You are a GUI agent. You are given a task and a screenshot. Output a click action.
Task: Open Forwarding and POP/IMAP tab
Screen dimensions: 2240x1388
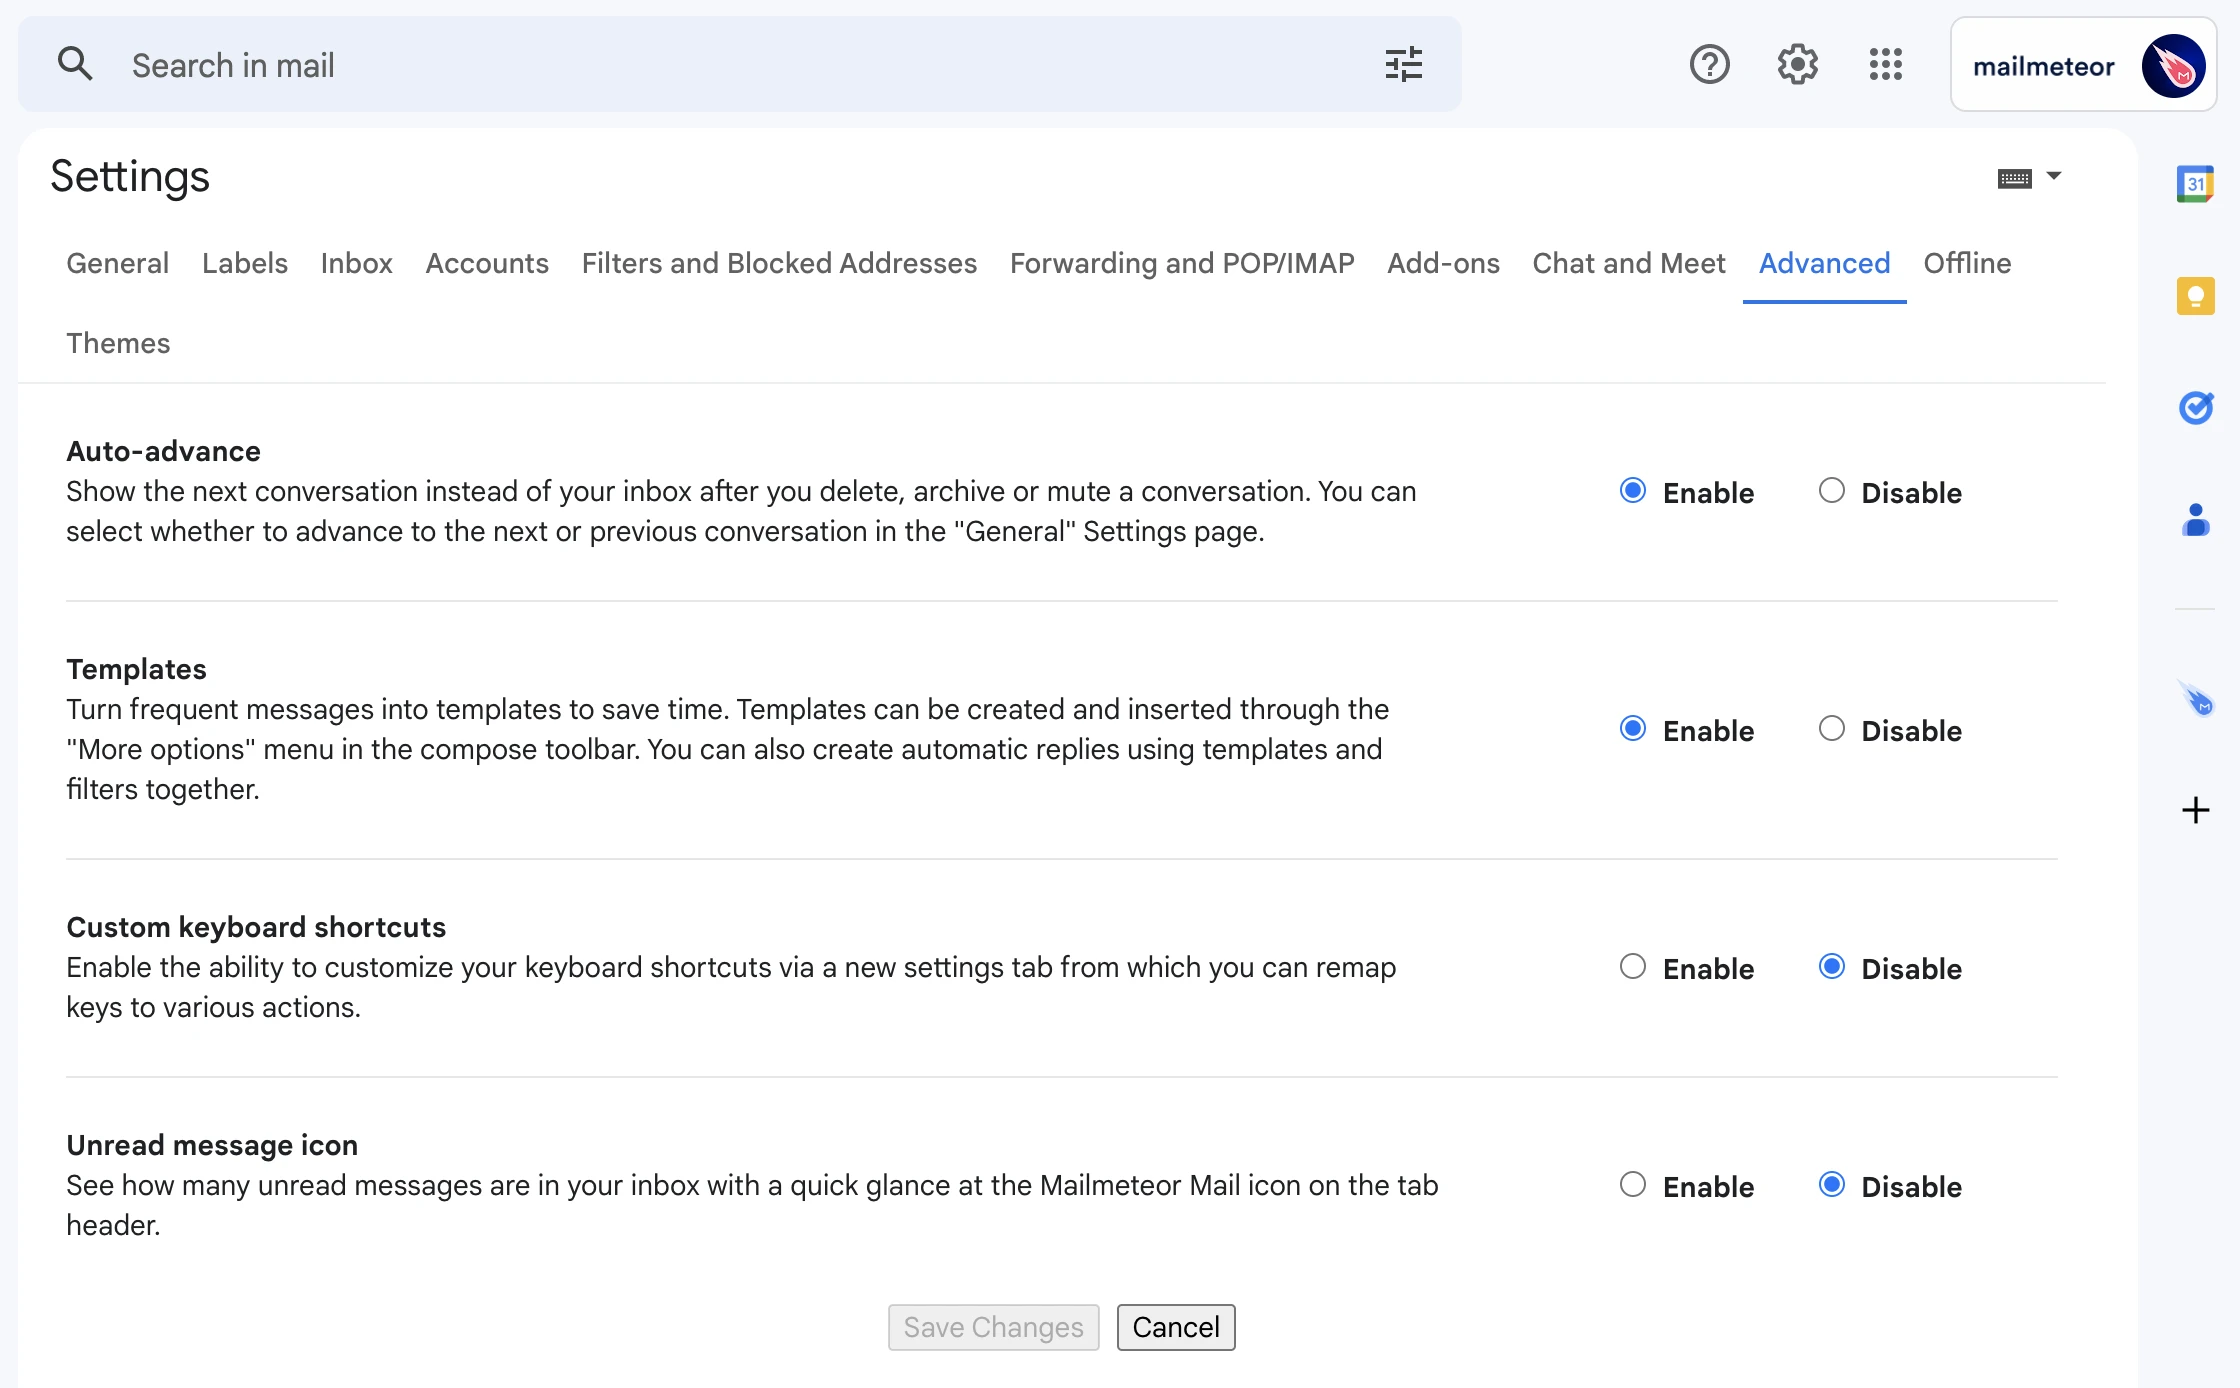point(1182,263)
